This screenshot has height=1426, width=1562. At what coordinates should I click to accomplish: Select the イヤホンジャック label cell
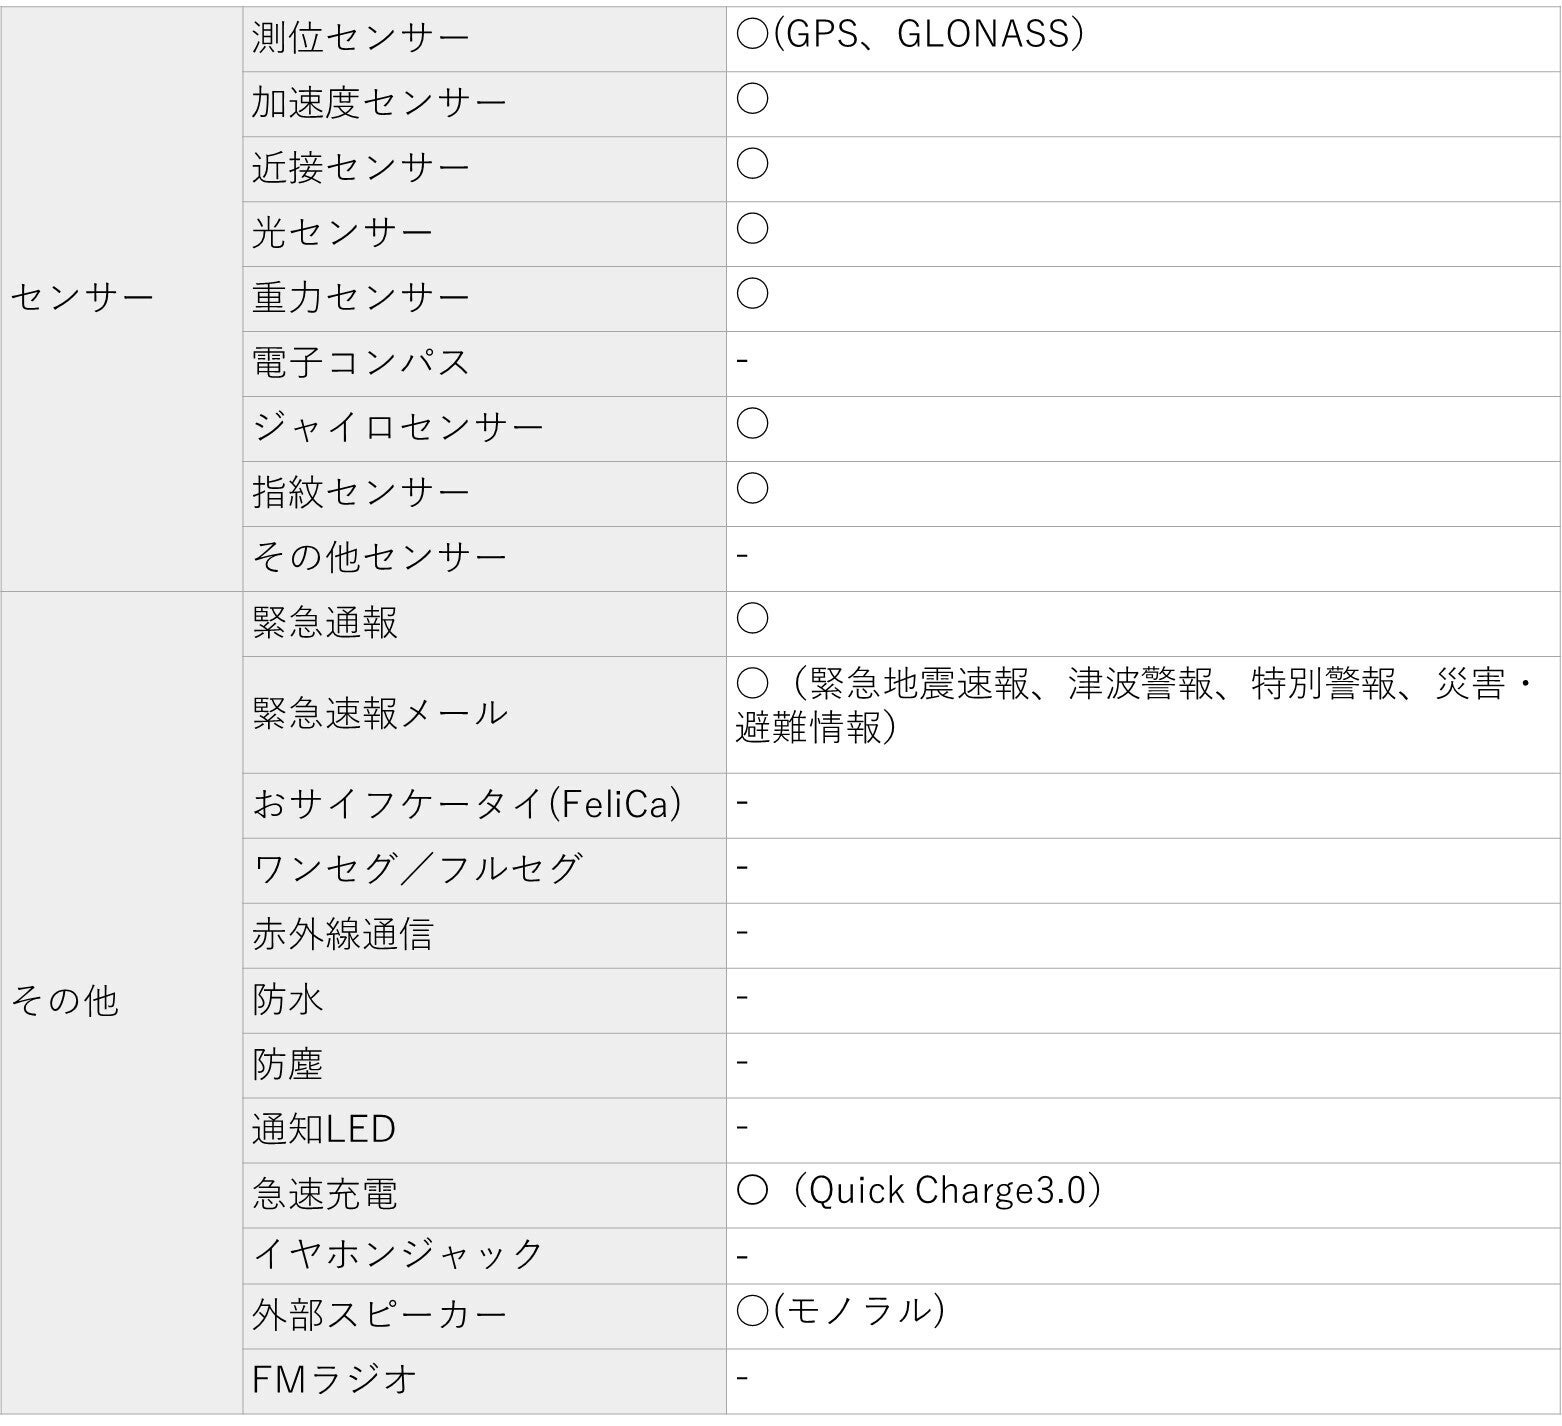pyautogui.click(x=398, y=1254)
